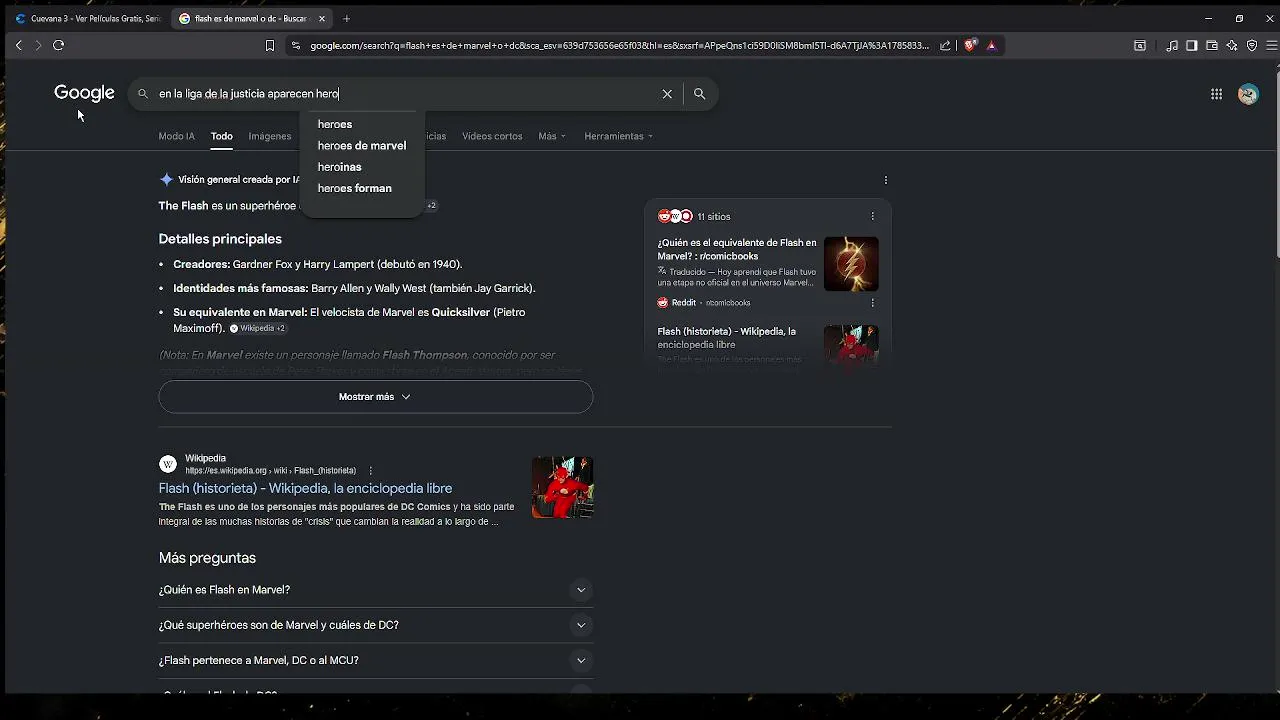Click the share page icon in address bar
Image resolution: width=1280 pixels, height=720 pixels.
(945, 45)
